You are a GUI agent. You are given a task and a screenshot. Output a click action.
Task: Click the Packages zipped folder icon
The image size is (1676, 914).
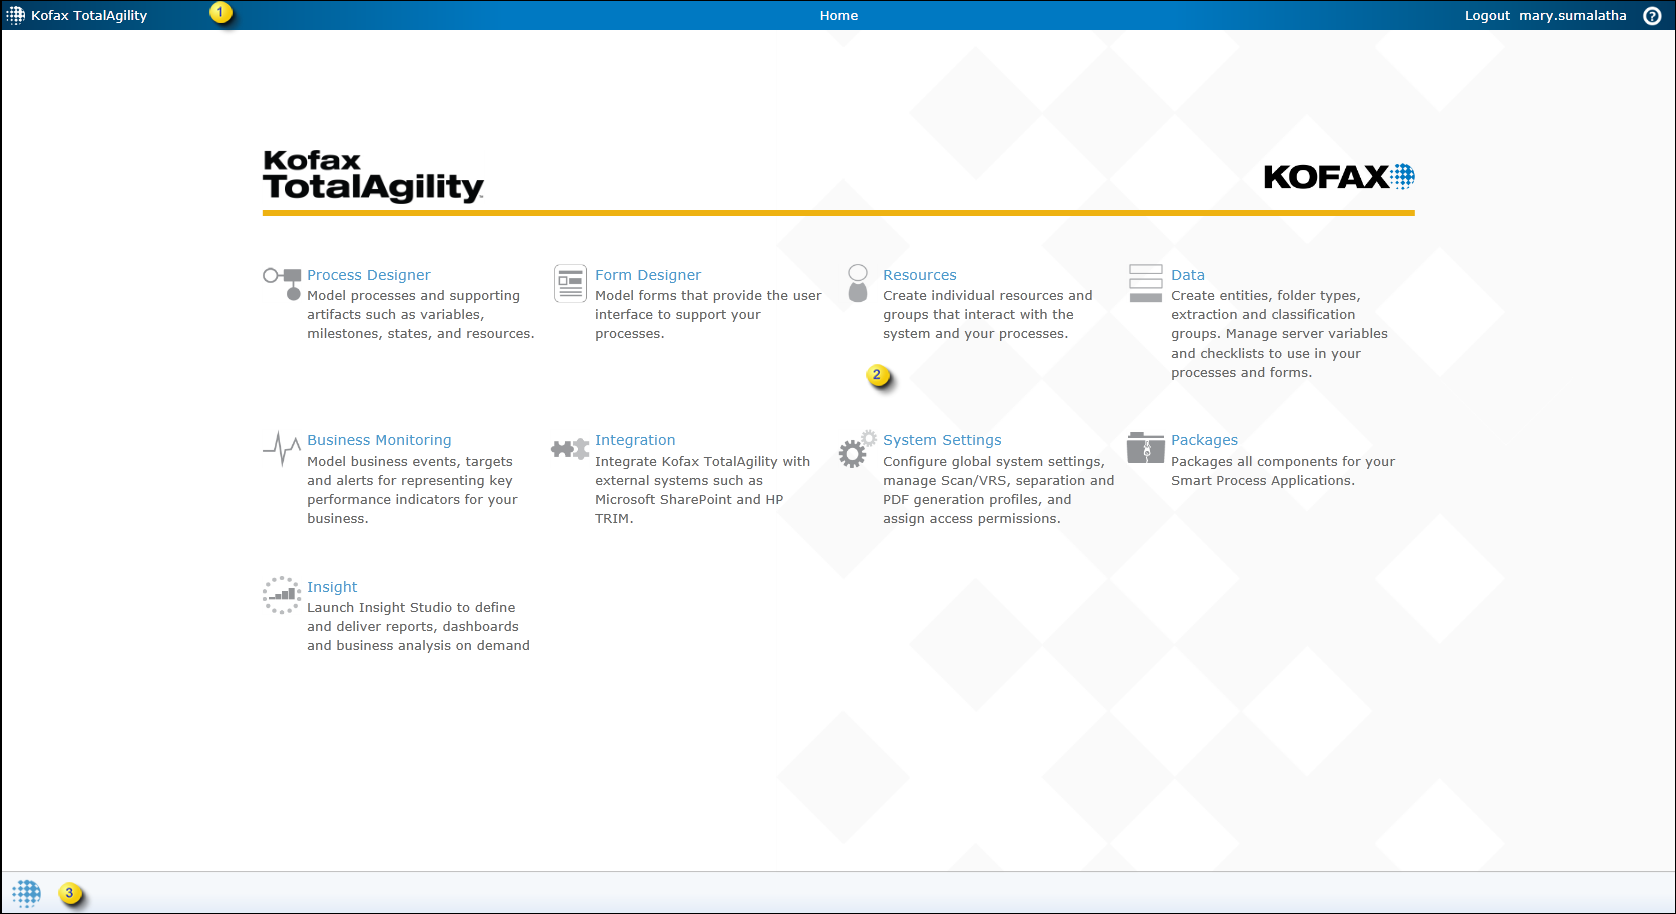click(1145, 448)
